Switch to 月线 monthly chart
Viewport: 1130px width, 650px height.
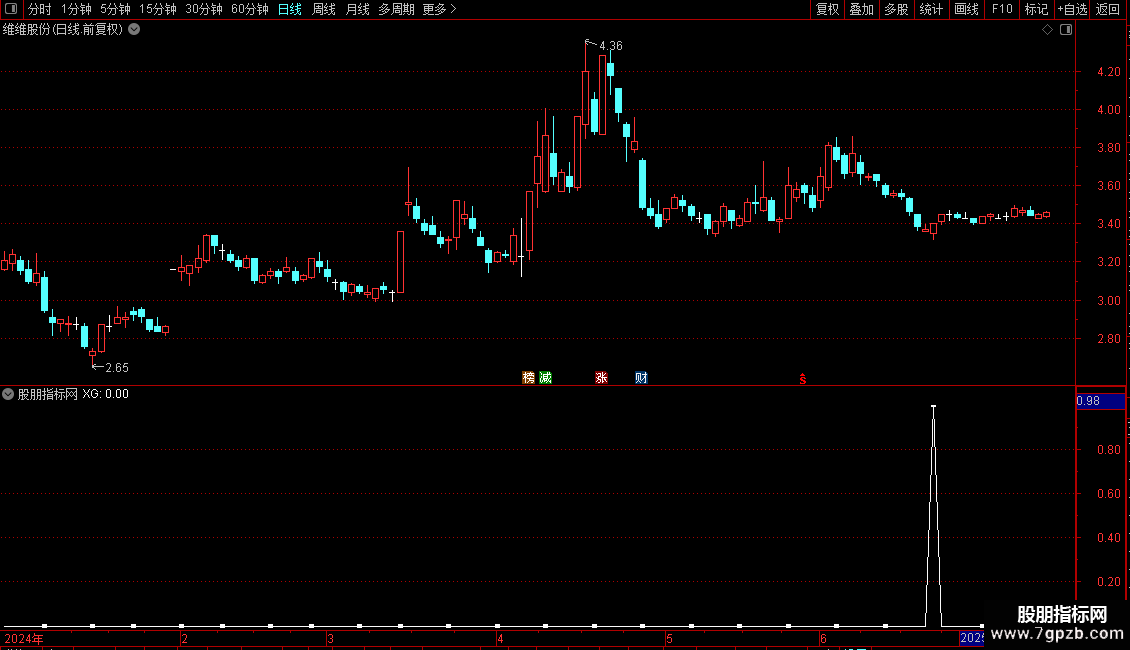(x=357, y=9)
